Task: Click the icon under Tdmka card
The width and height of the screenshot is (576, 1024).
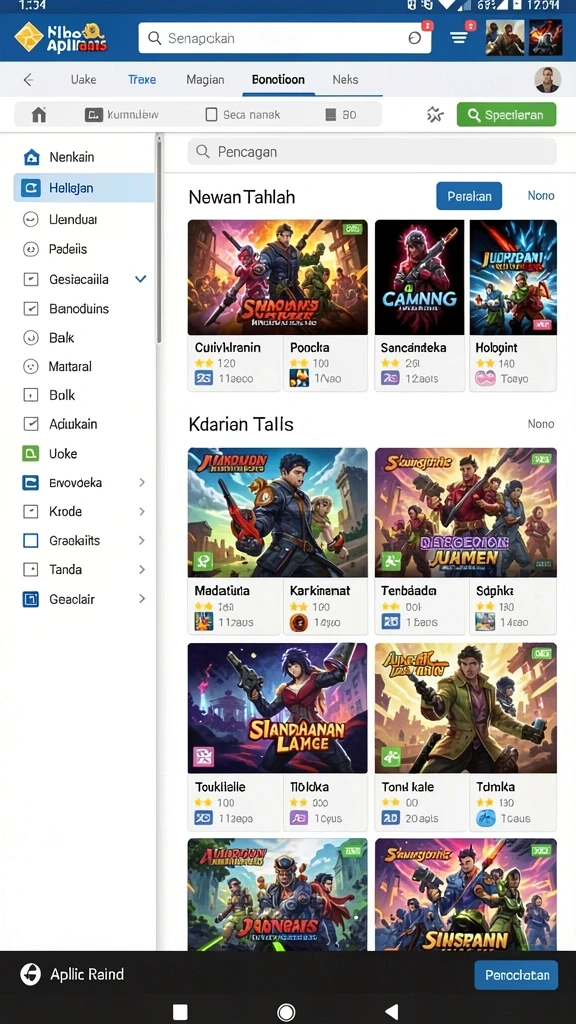Action: tap(485, 818)
